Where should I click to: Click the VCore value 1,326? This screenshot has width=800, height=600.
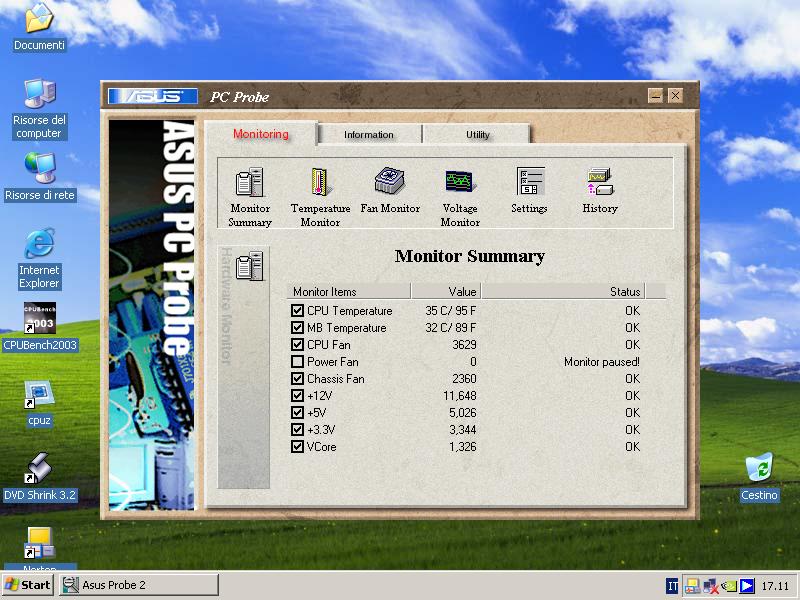(463, 446)
